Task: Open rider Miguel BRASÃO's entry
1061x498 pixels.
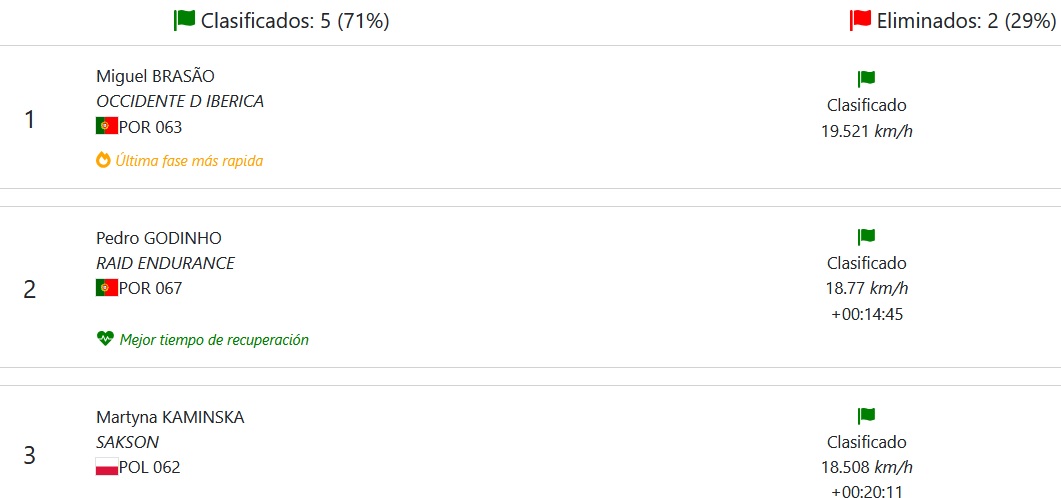Action: click(155, 76)
